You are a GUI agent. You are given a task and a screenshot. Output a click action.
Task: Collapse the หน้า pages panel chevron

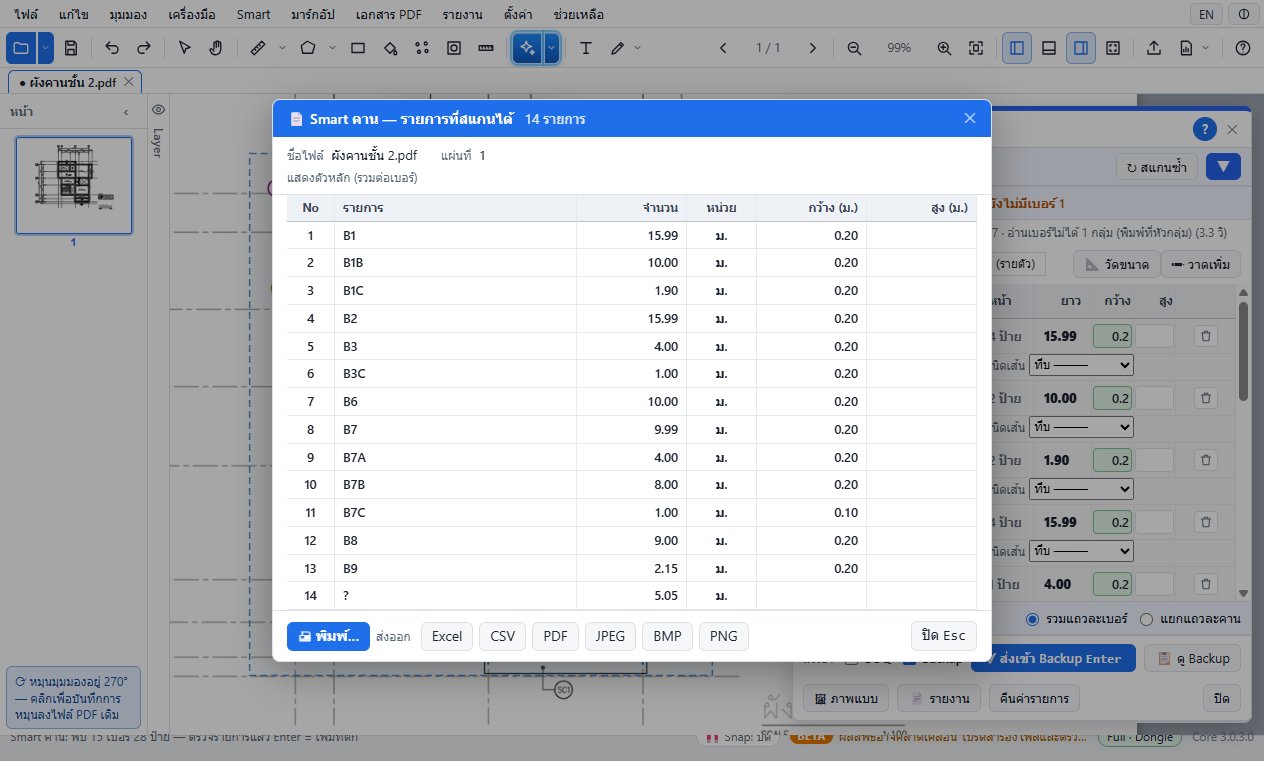point(126,112)
